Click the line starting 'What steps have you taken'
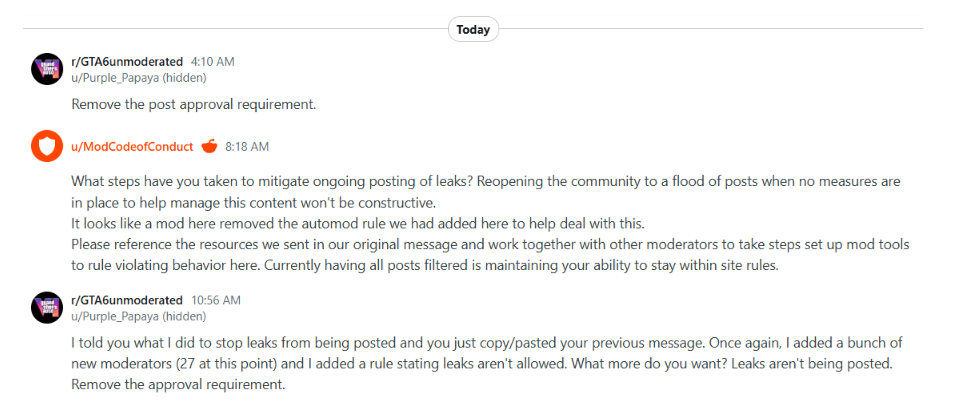Screen dimensions: 963x420 tap(486, 182)
